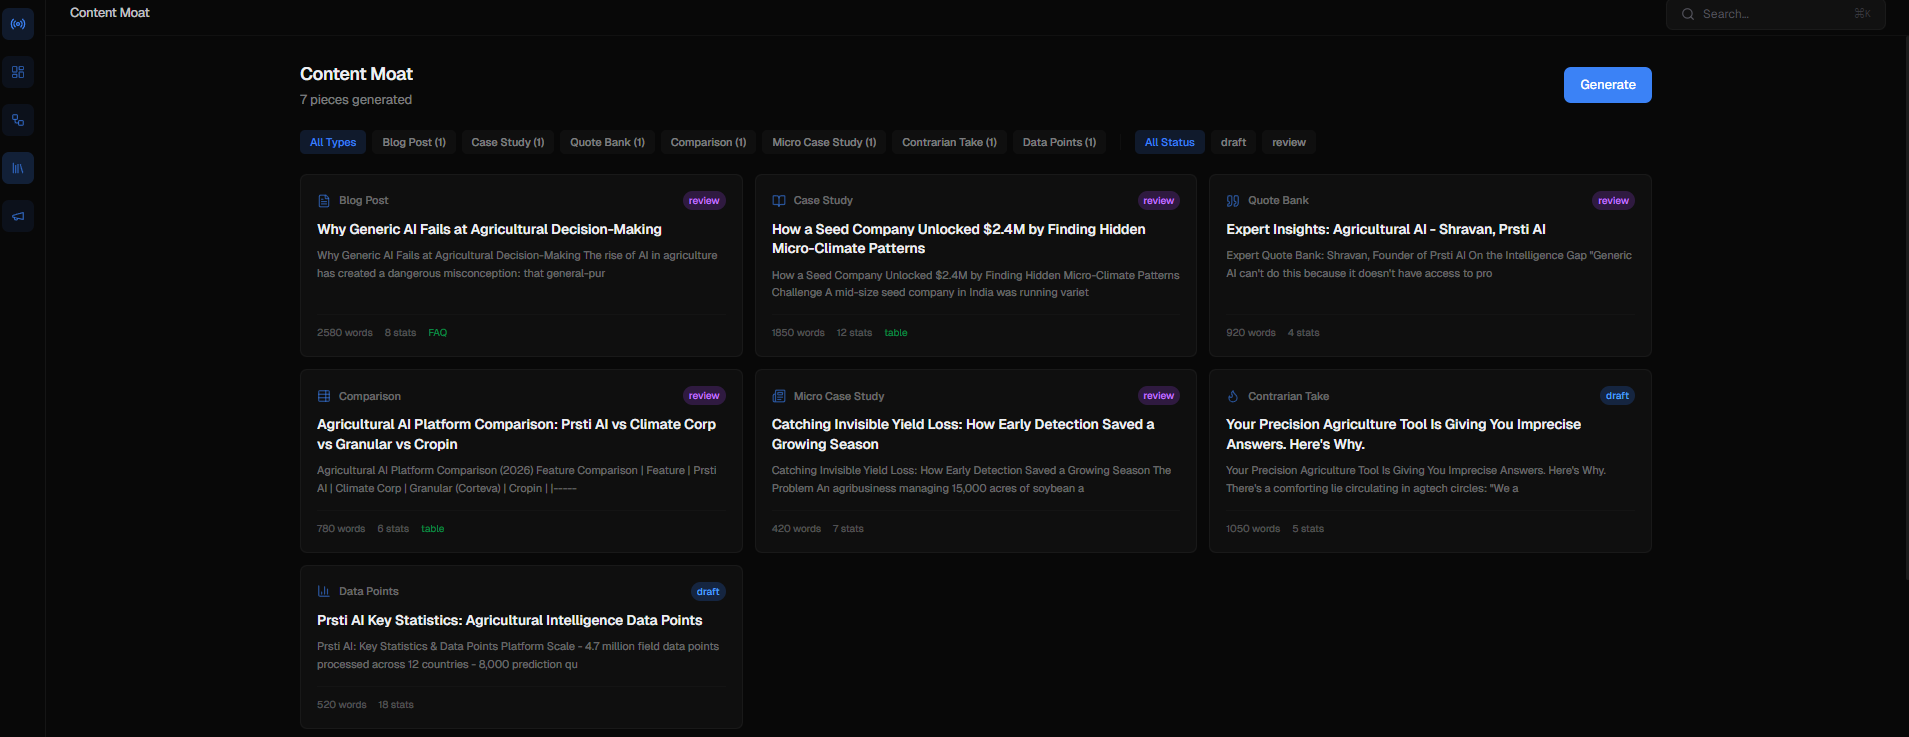Select the All Status filter
1909x737 pixels.
click(x=1170, y=142)
